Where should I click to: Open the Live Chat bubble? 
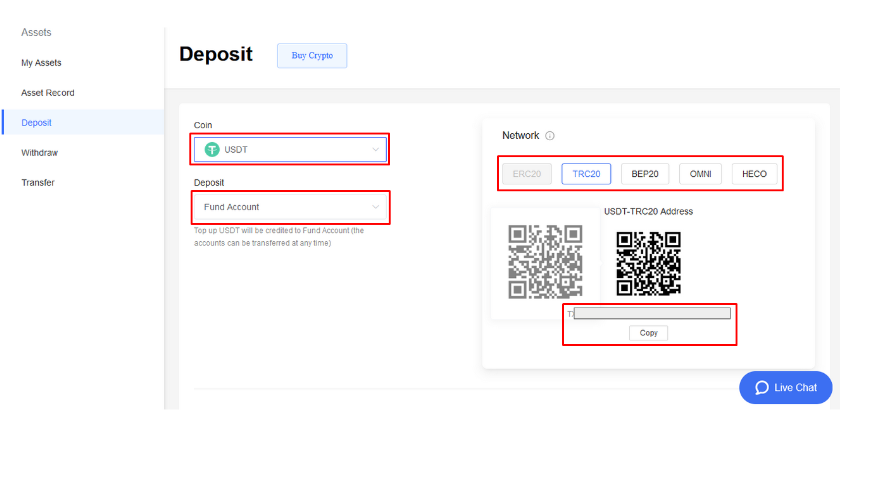point(785,388)
